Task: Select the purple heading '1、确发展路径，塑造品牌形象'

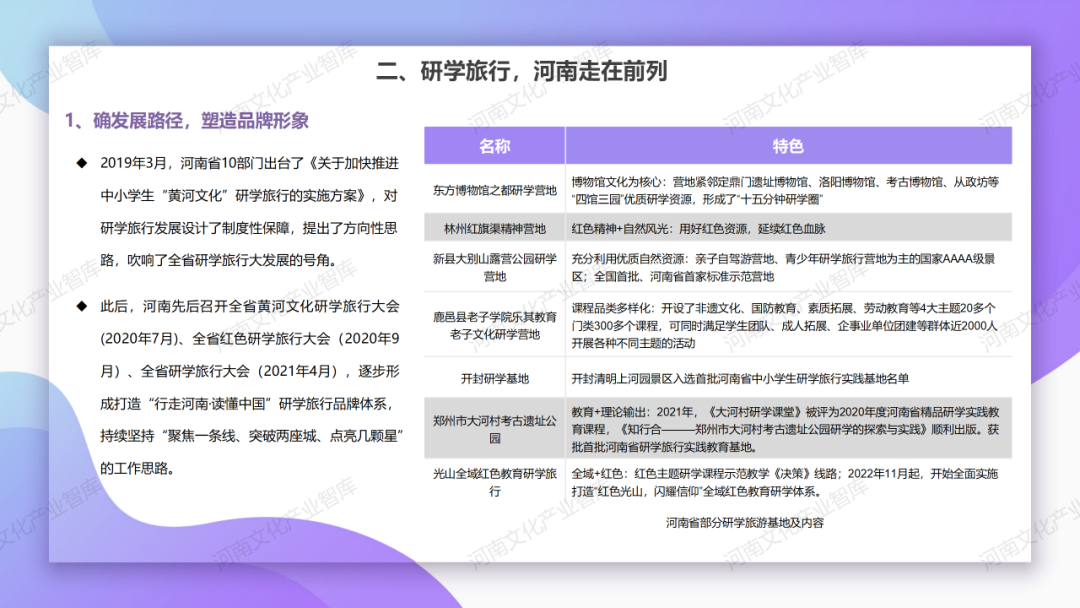Action: [188, 122]
